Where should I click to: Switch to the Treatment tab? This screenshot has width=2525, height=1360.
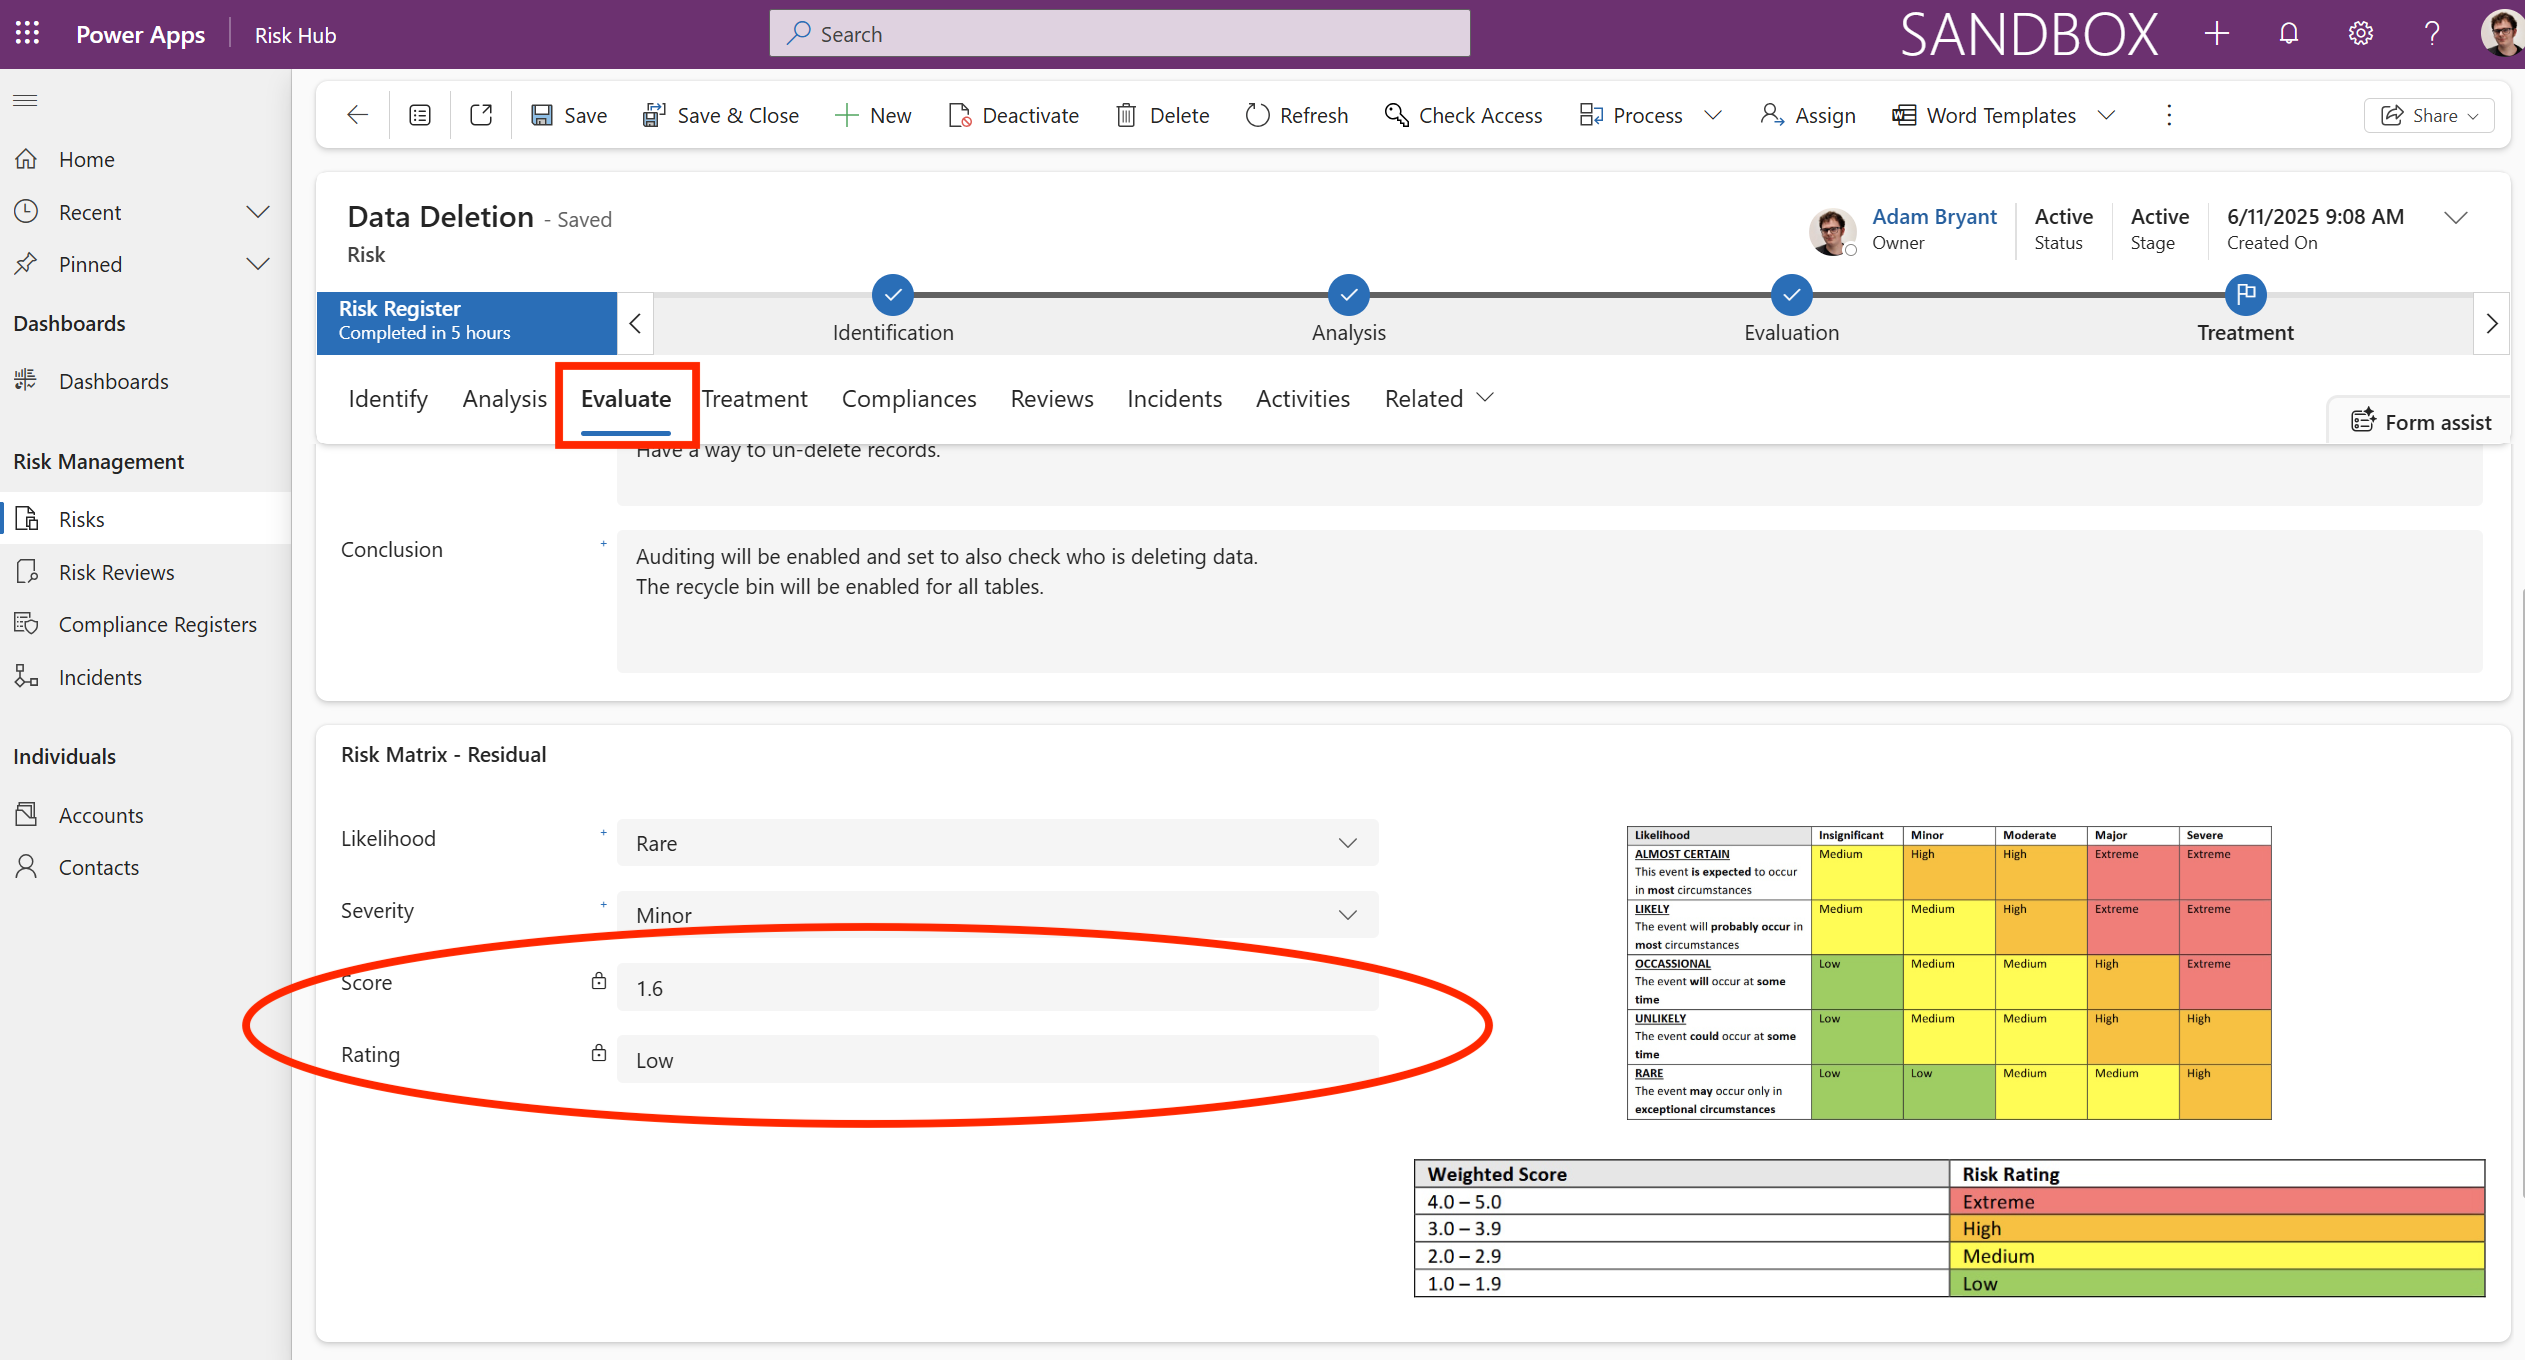coord(754,398)
